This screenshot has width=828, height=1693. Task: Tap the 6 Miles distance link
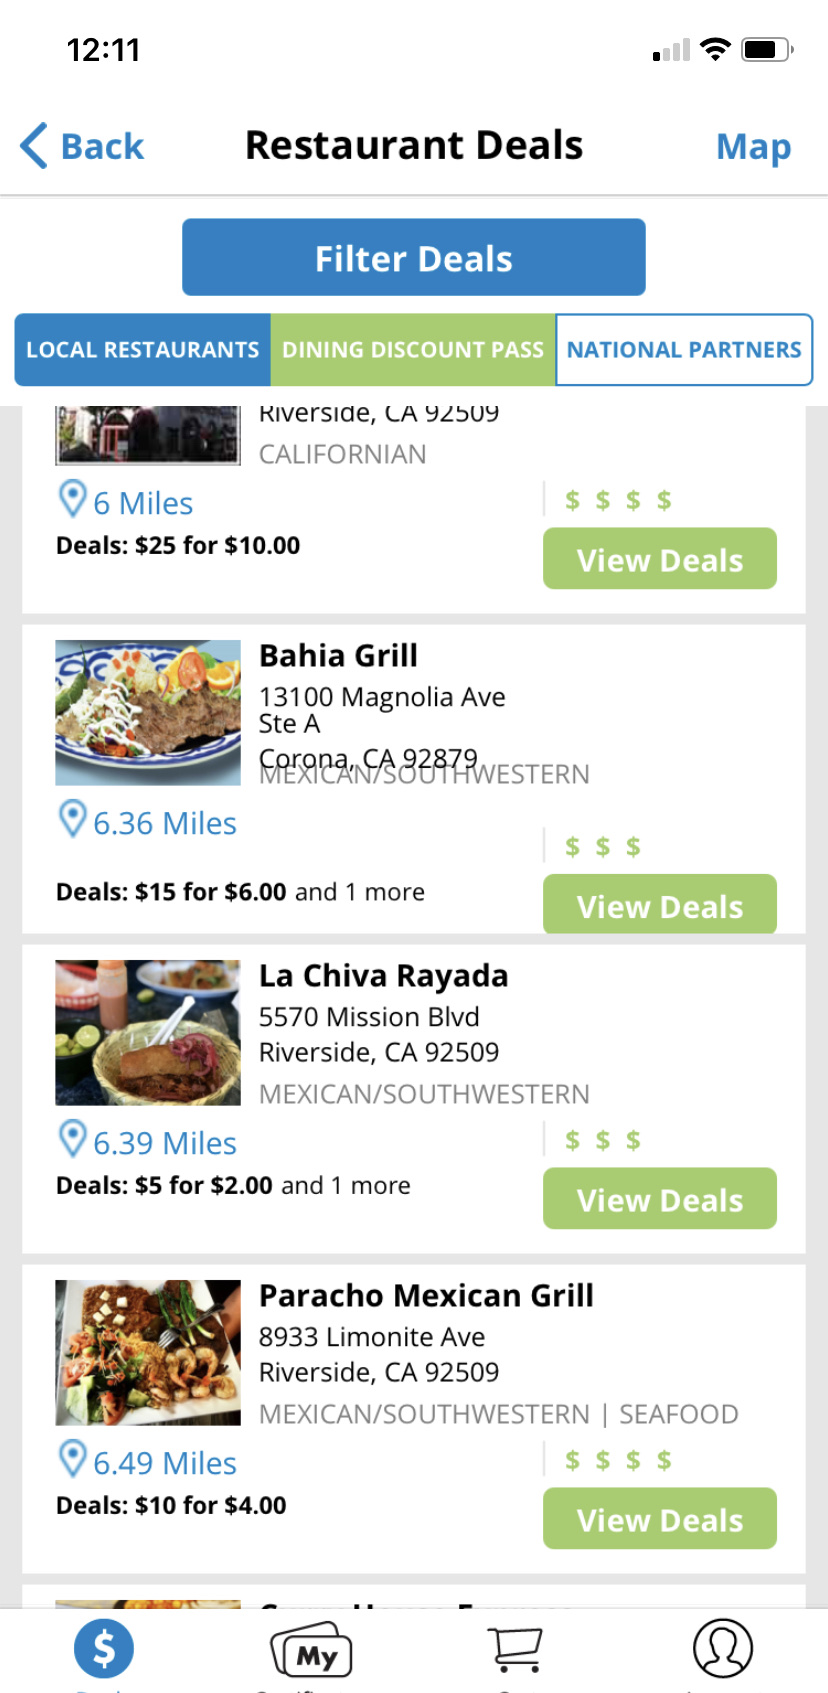click(143, 503)
